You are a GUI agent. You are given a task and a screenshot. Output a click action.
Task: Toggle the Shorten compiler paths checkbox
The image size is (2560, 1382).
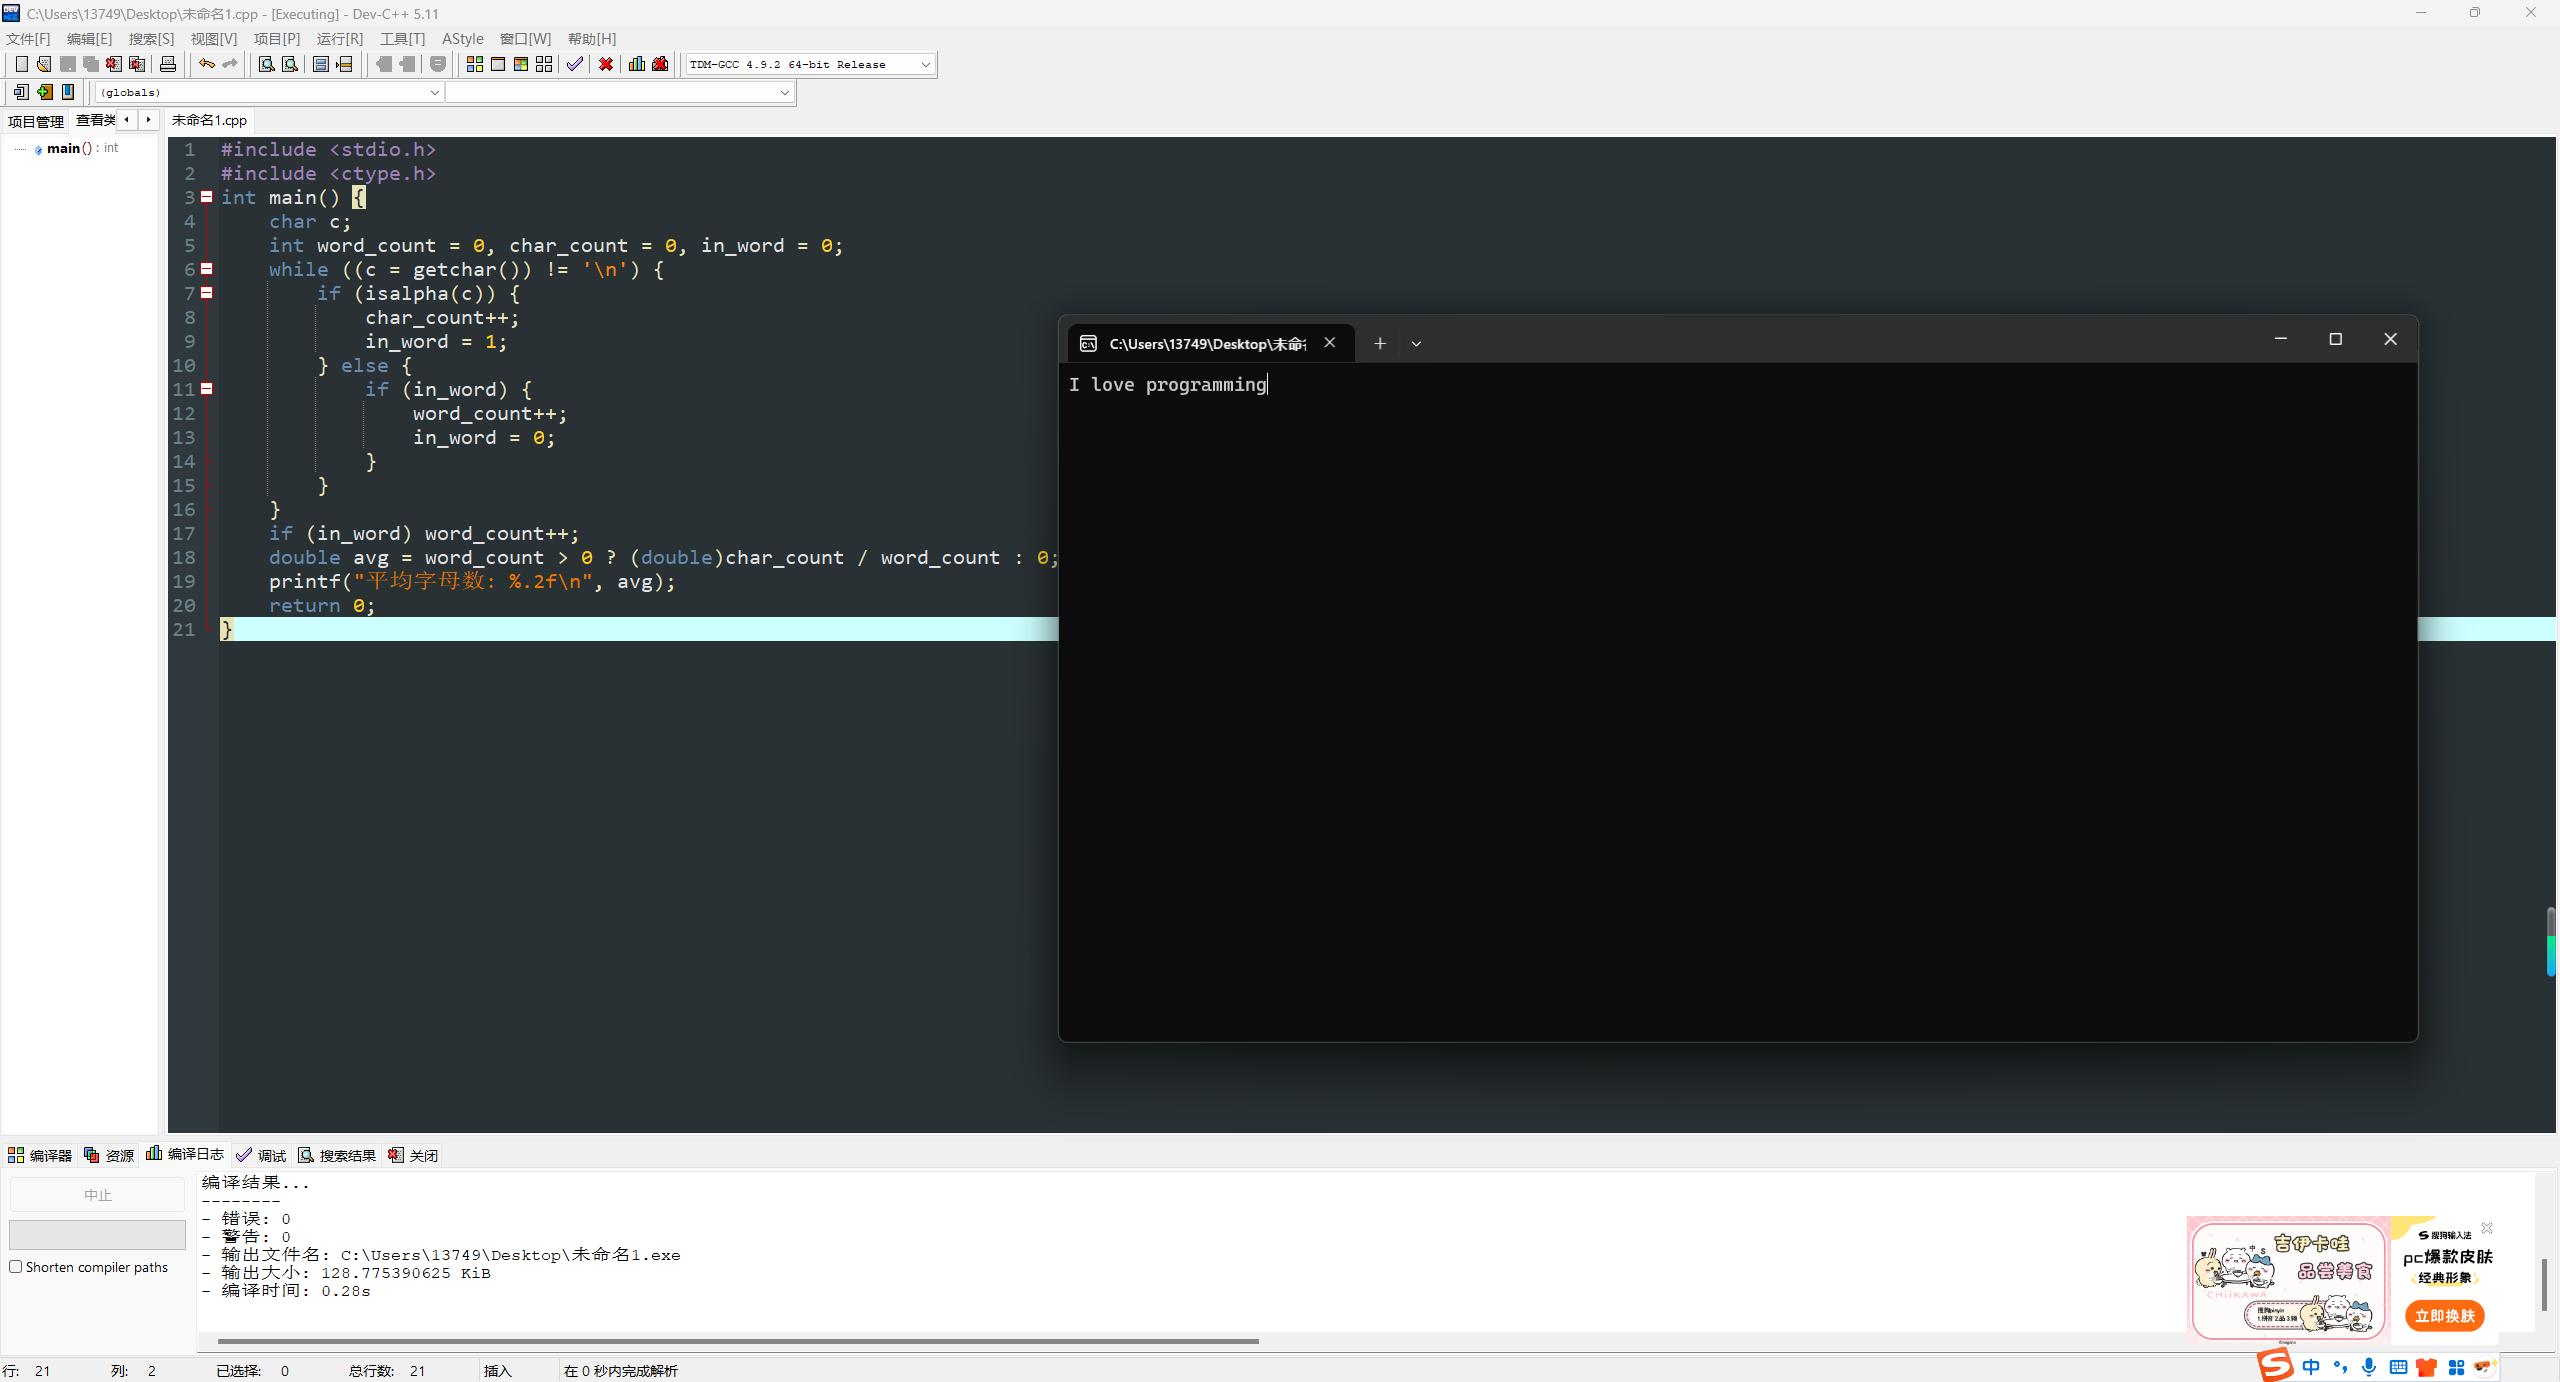(16, 1267)
